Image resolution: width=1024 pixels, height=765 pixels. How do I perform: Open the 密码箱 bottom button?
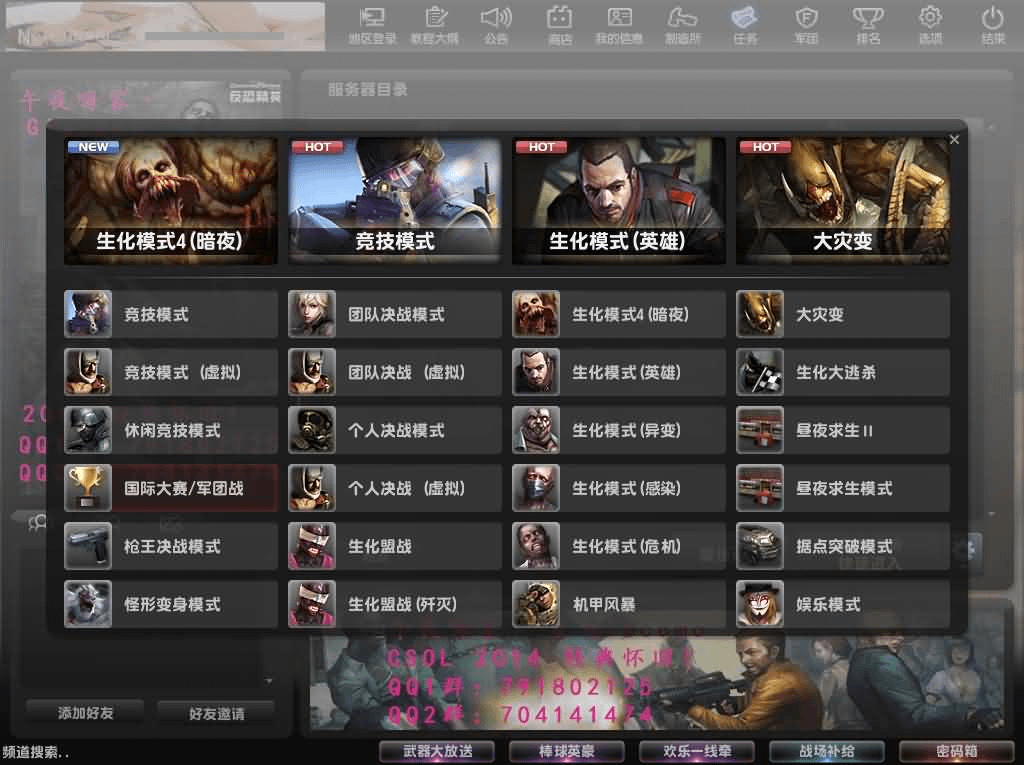tap(957, 751)
